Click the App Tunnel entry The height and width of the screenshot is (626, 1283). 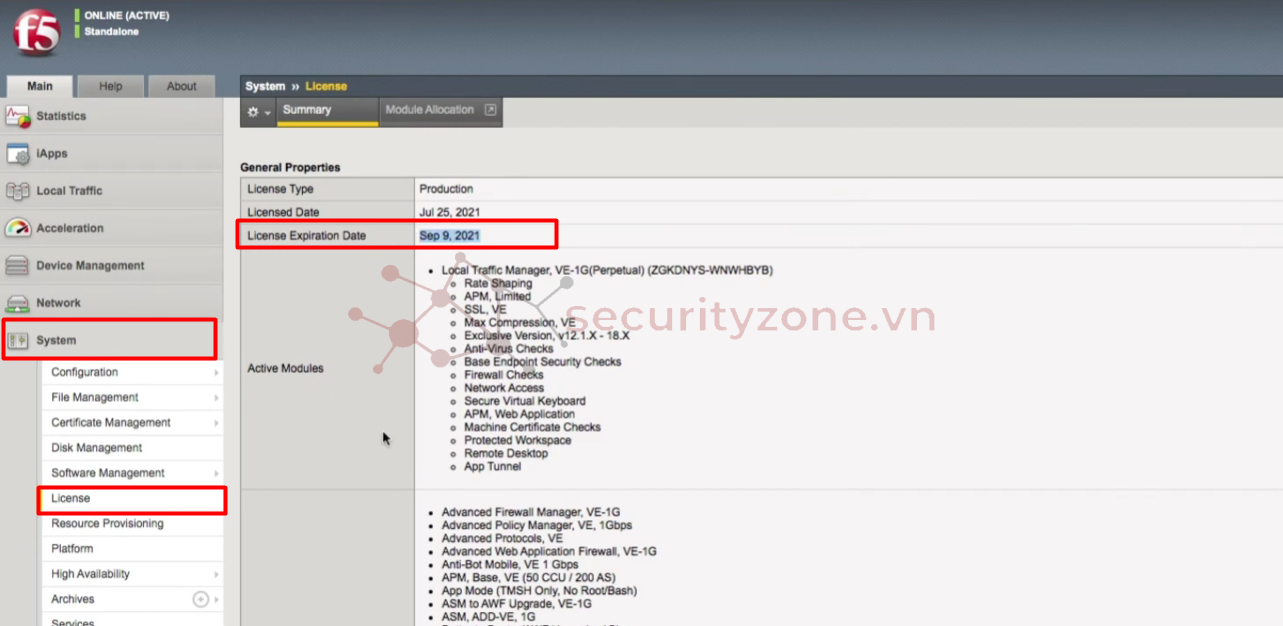pos(493,466)
